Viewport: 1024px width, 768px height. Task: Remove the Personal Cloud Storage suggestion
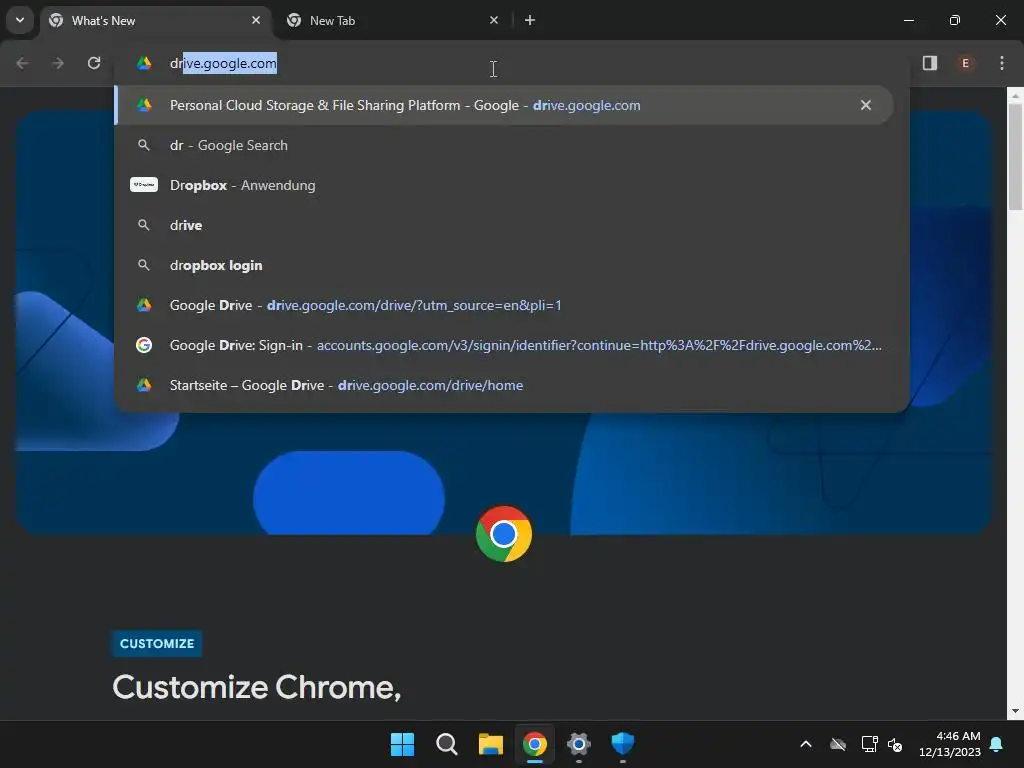(865, 105)
